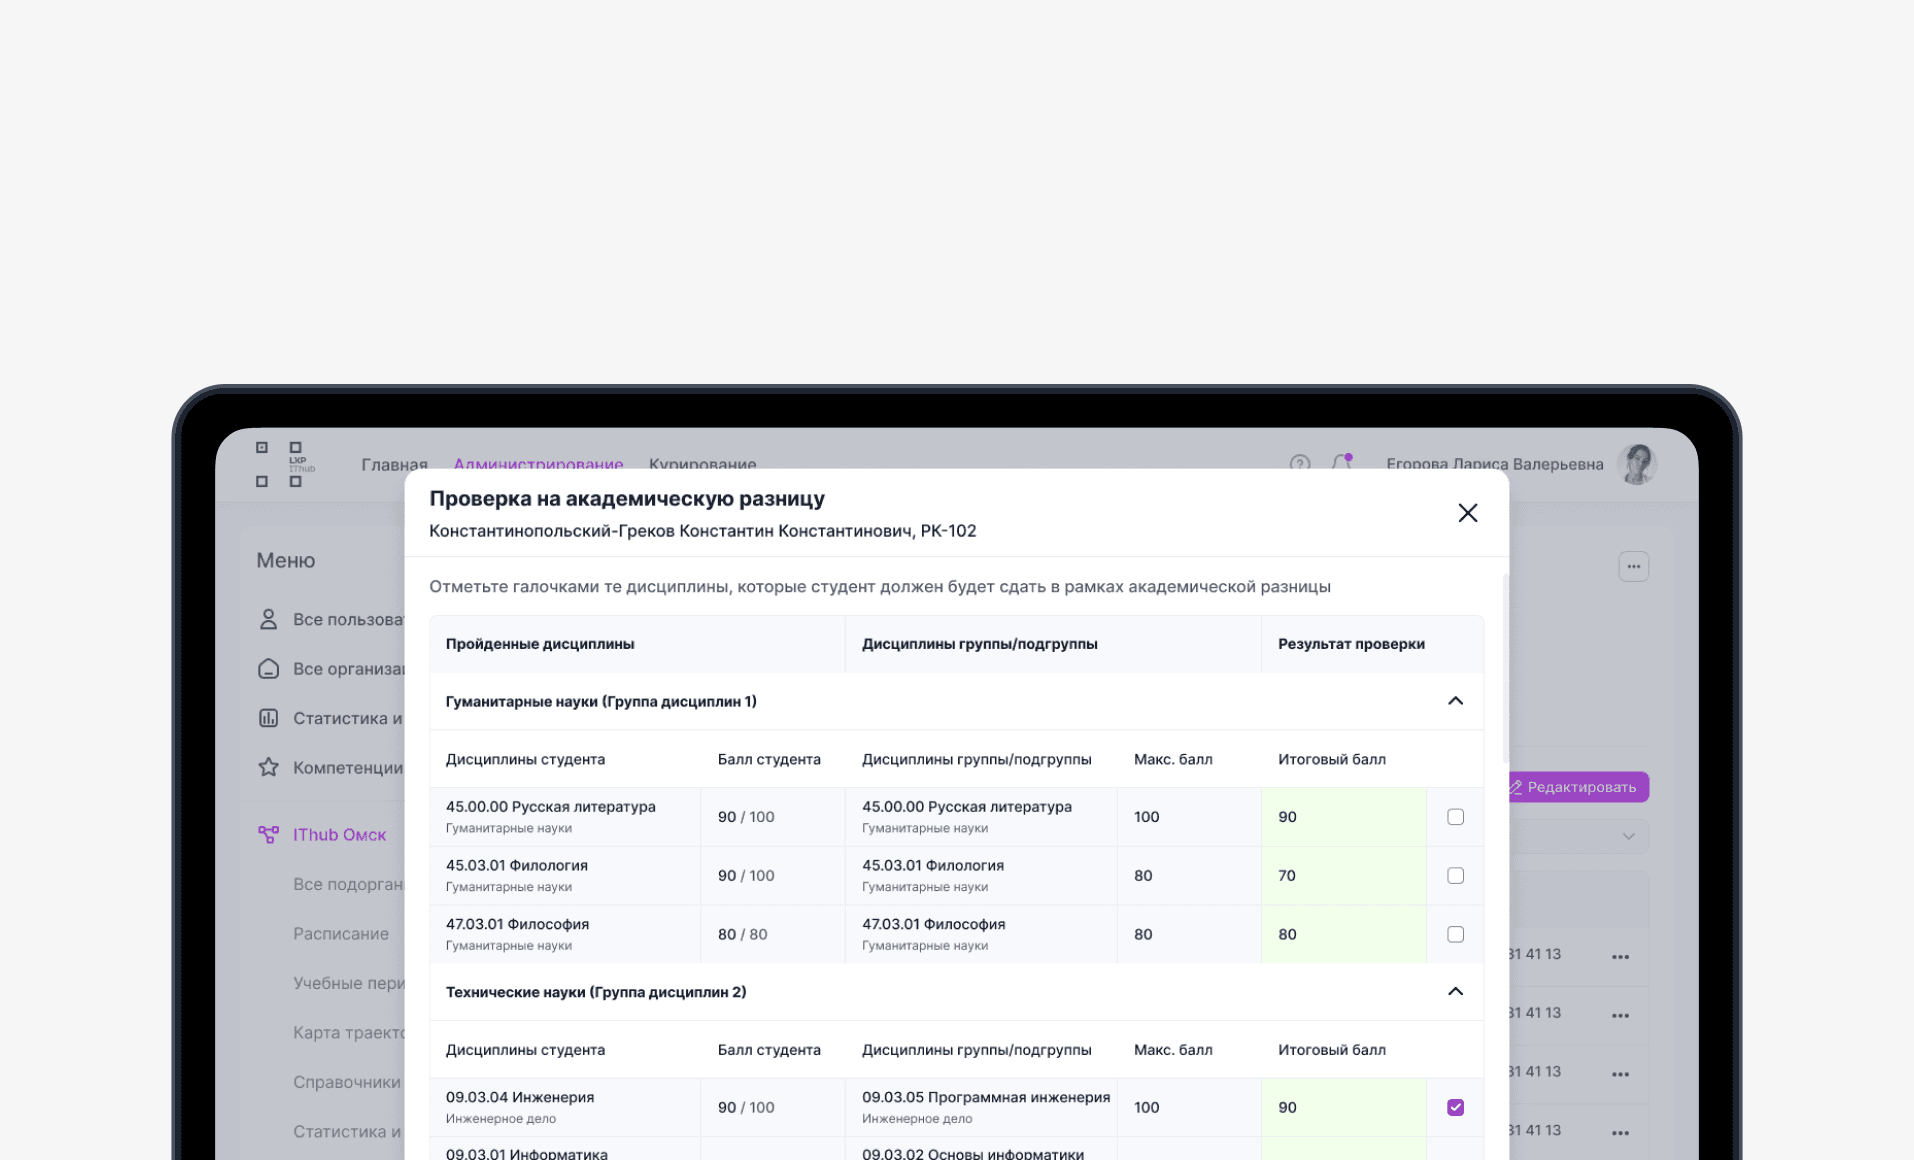Click 09.03.04 Инженерия student discipline
The width and height of the screenshot is (1914, 1160).
click(x=520, y=1097)
